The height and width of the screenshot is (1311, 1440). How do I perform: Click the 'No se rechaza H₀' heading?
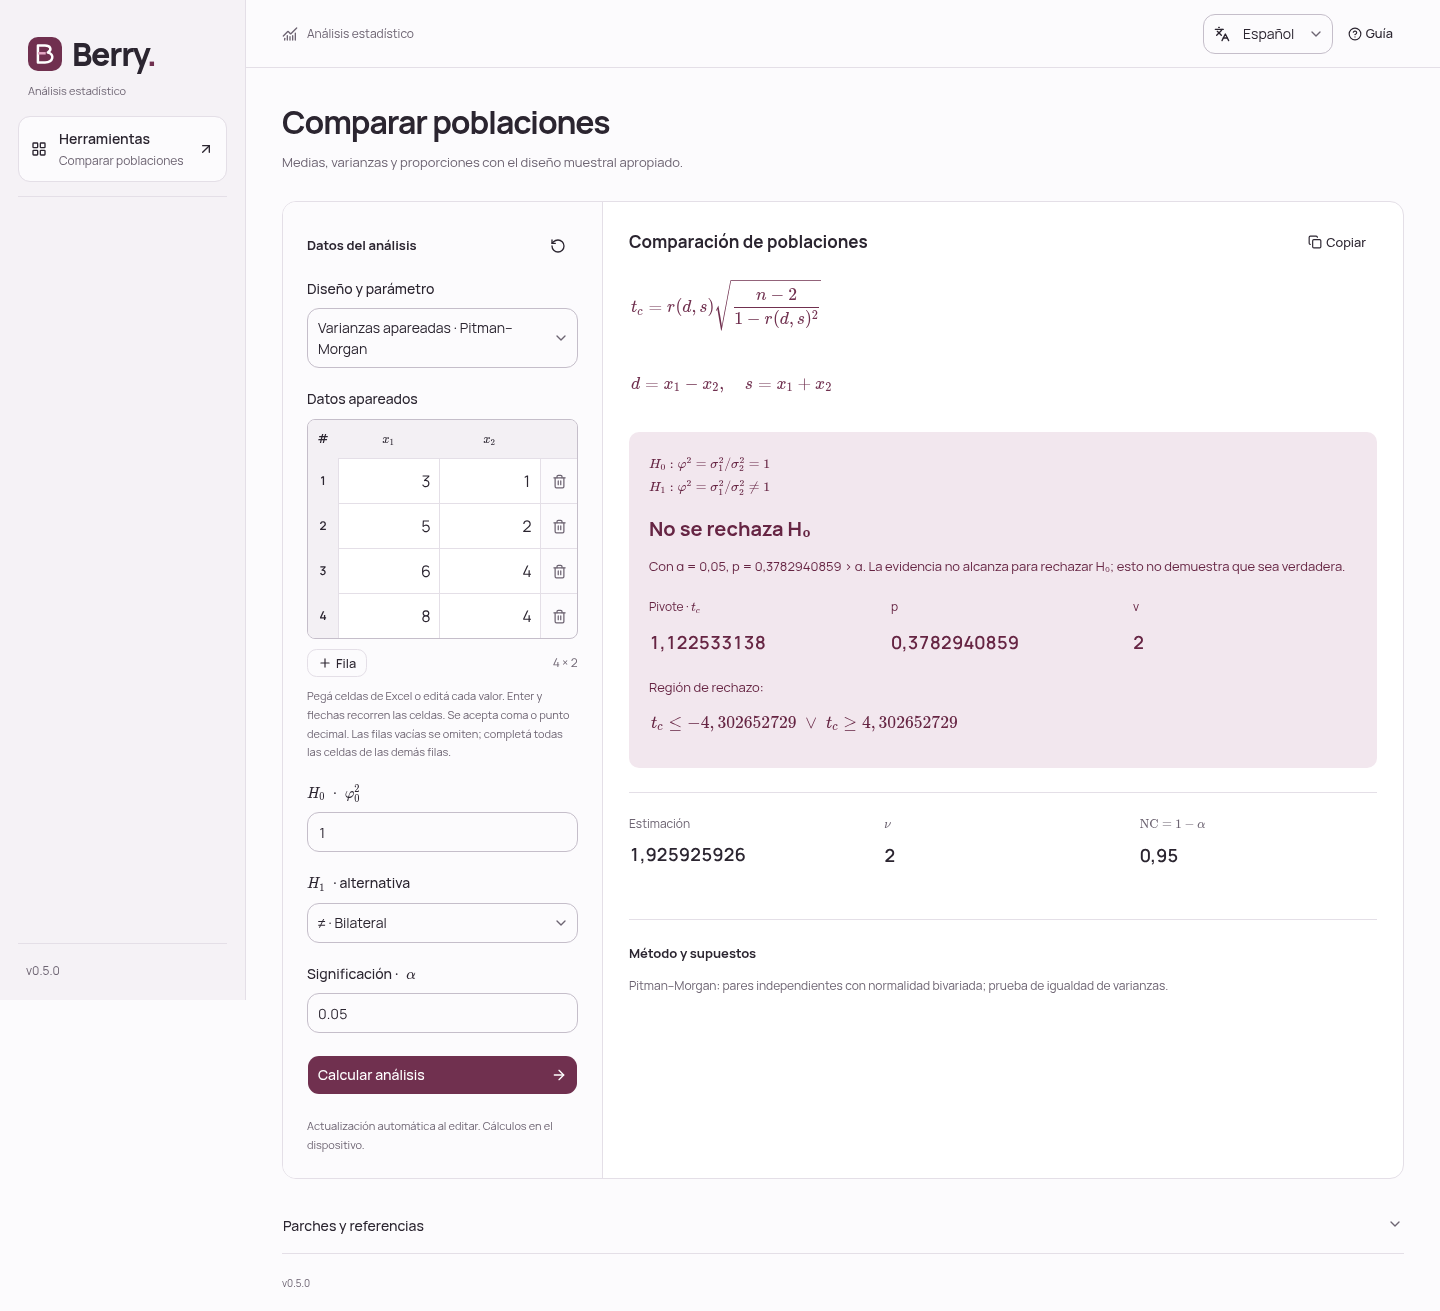tap(730, 530)
